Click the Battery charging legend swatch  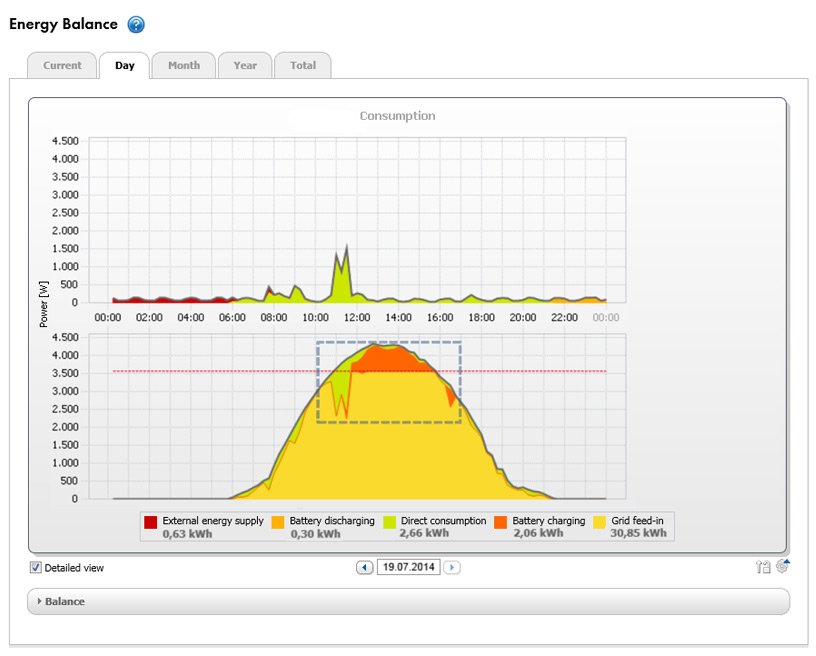500,522
